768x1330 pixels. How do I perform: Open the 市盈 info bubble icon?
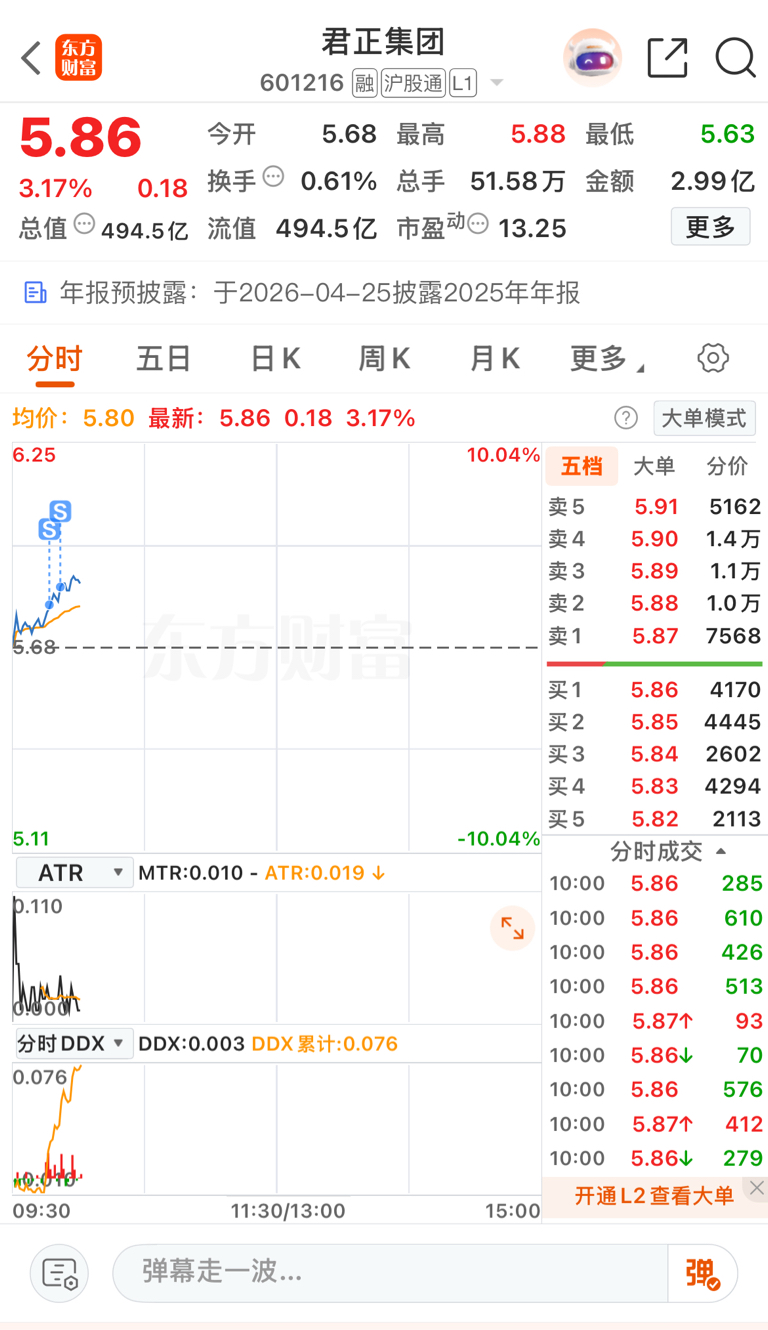tap(478, 225)
